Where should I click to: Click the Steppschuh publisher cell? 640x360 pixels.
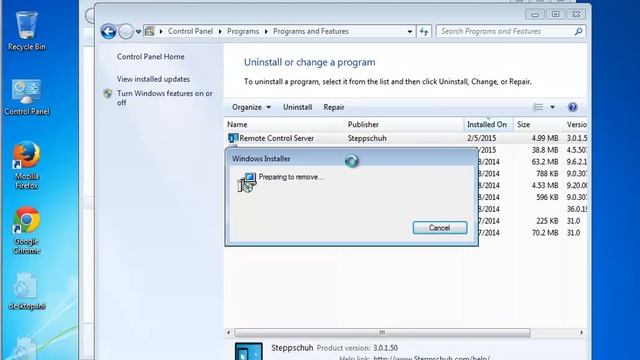(367, 138)
